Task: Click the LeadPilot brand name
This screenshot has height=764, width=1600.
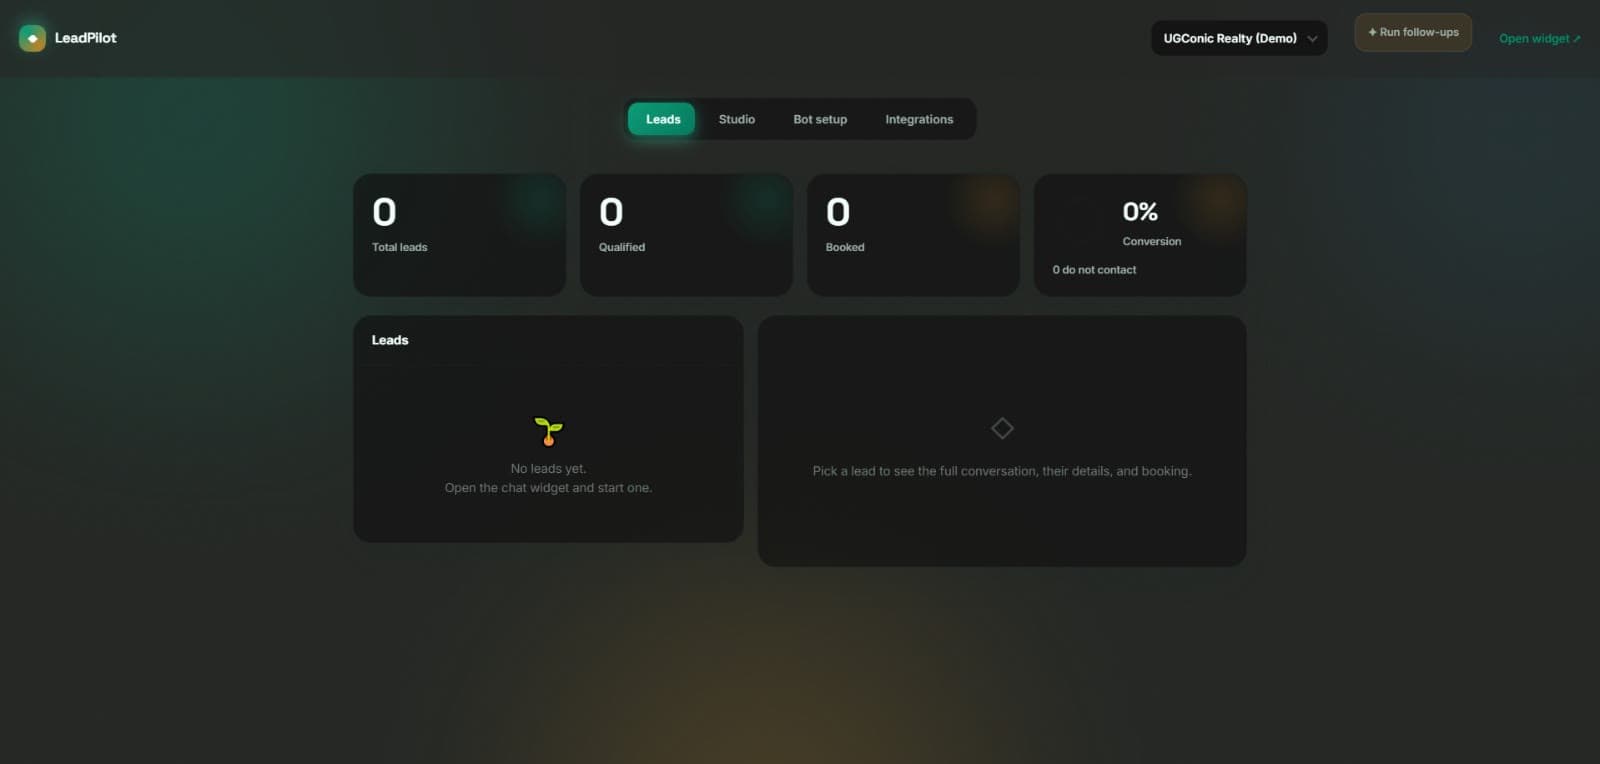Action: 86,38
